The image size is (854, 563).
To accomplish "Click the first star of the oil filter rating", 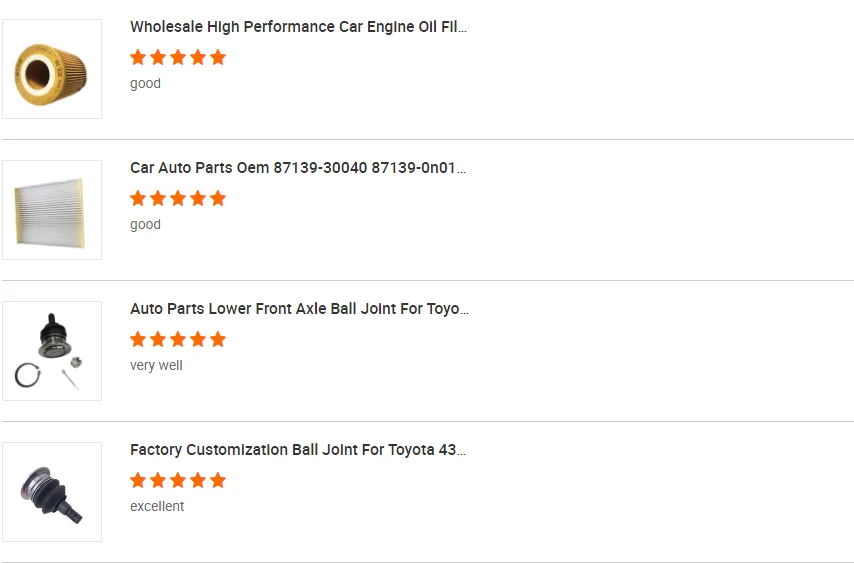I will [x=138, y=57].
